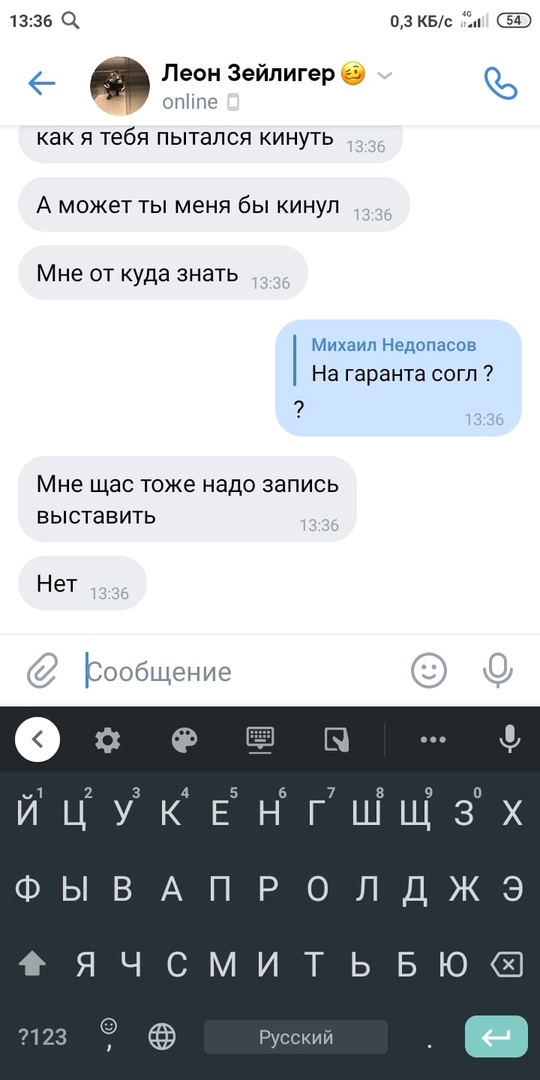Switch keyboard language with globe key
The height and width of the screenshot is (1080, 540).
(x=162, y=1037)
